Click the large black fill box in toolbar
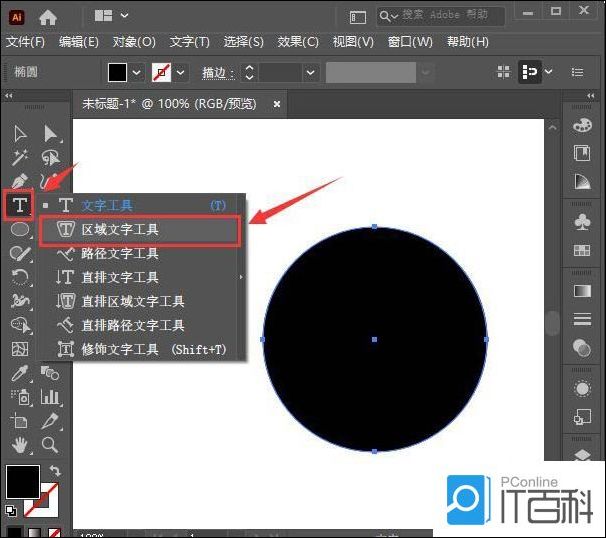This screenshot has height=538, width=606. (23, 482)
